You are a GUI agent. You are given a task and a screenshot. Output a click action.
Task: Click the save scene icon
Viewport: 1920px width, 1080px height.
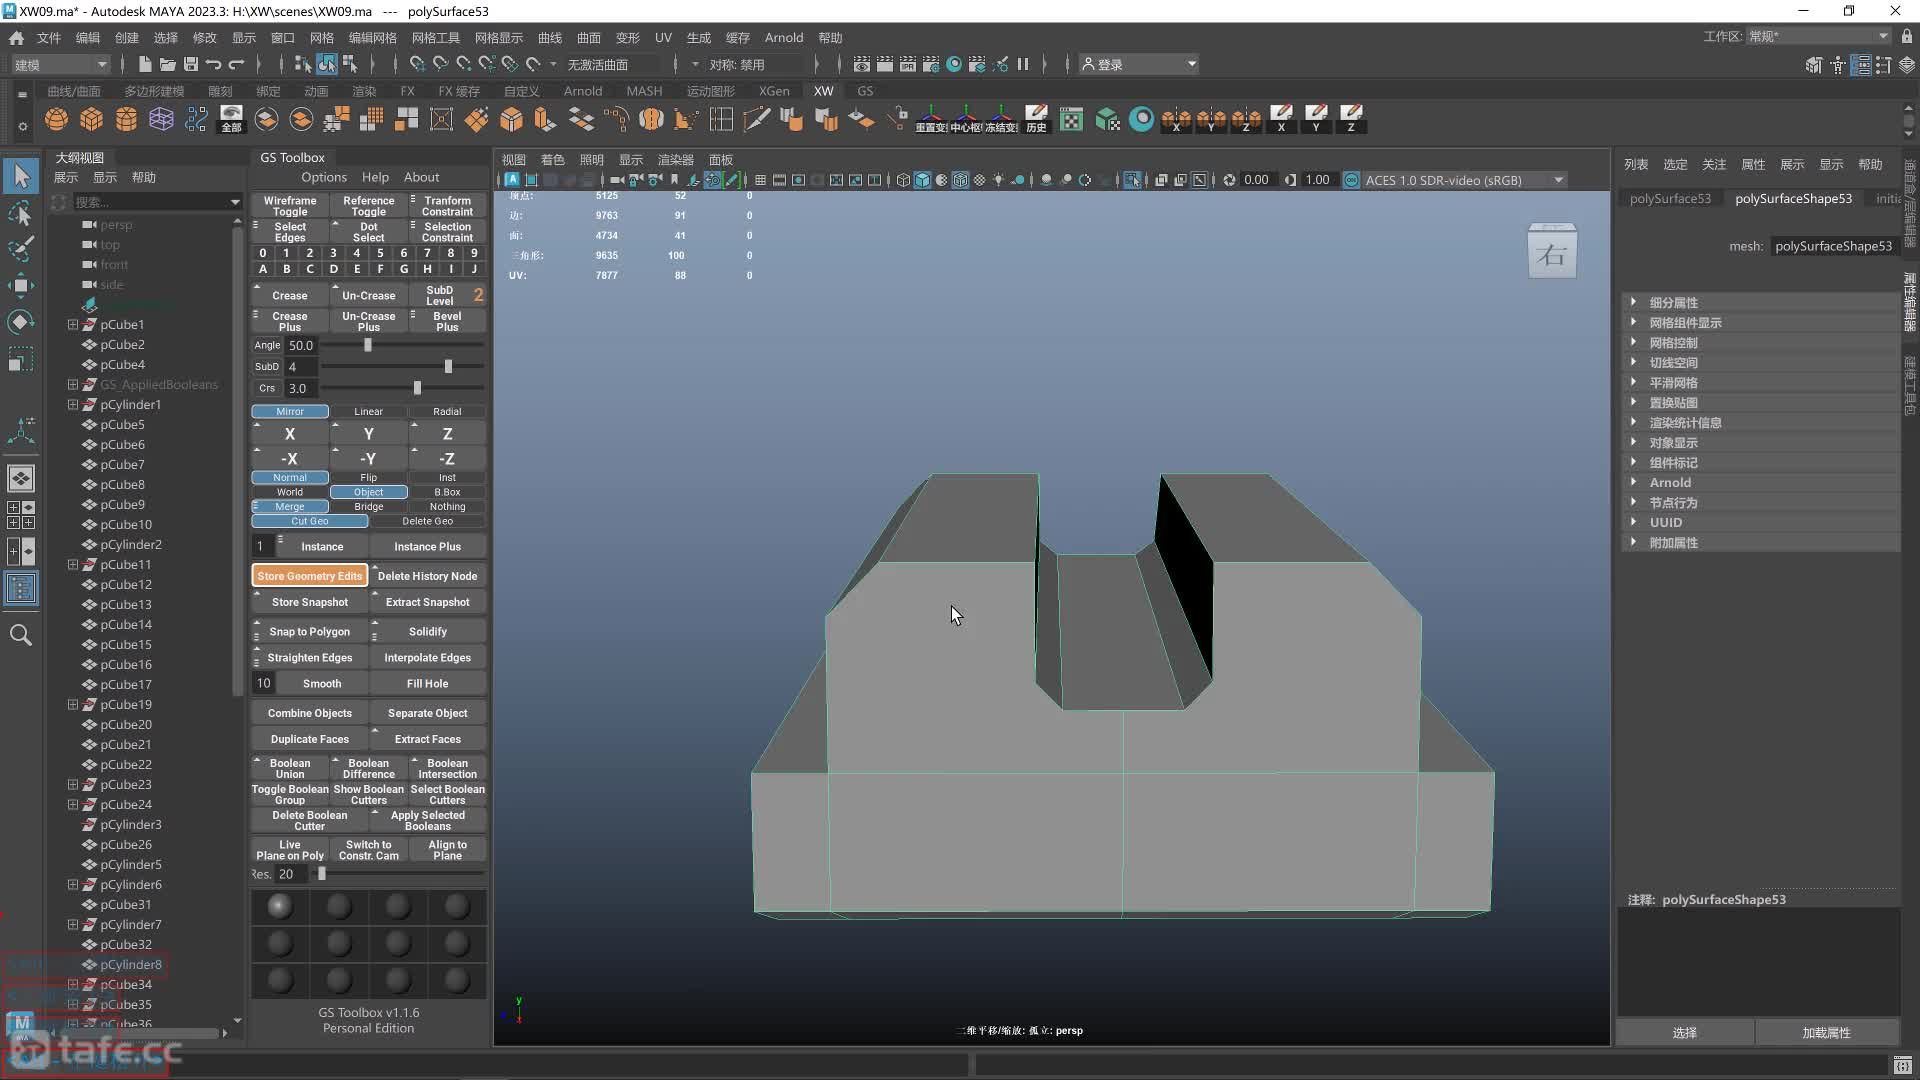tap(190, 64)
